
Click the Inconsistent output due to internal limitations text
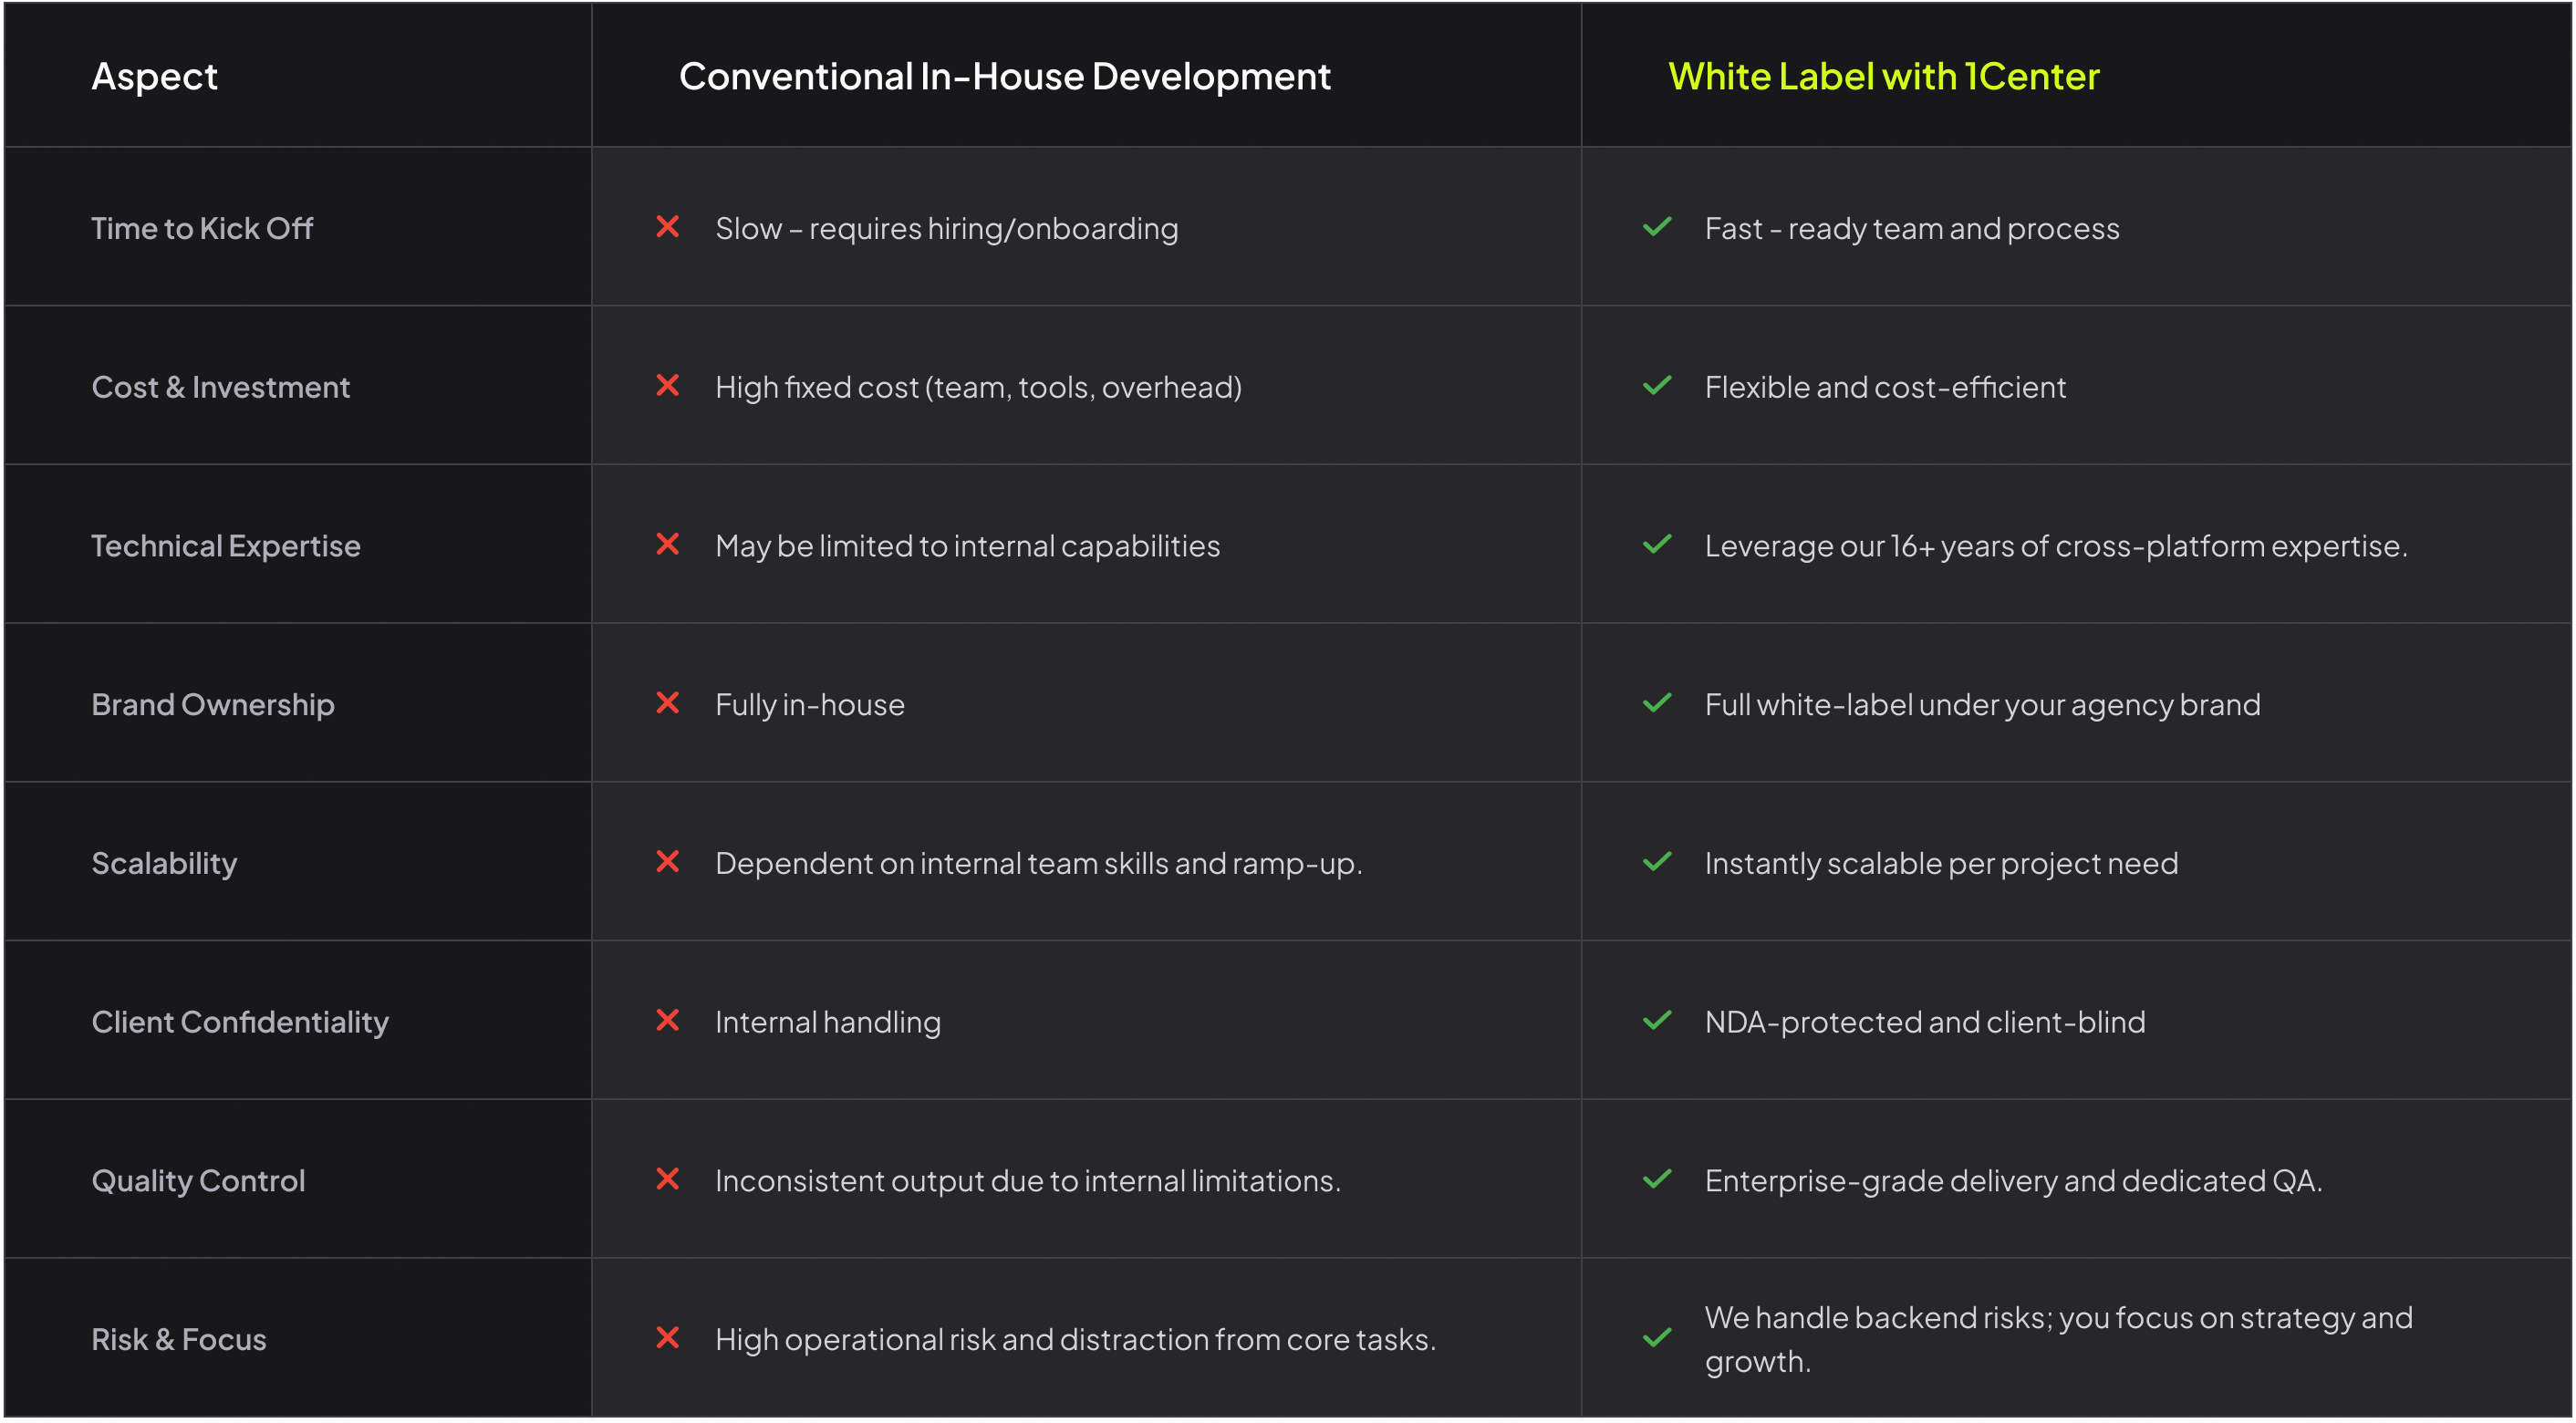coord(1027,1181)
